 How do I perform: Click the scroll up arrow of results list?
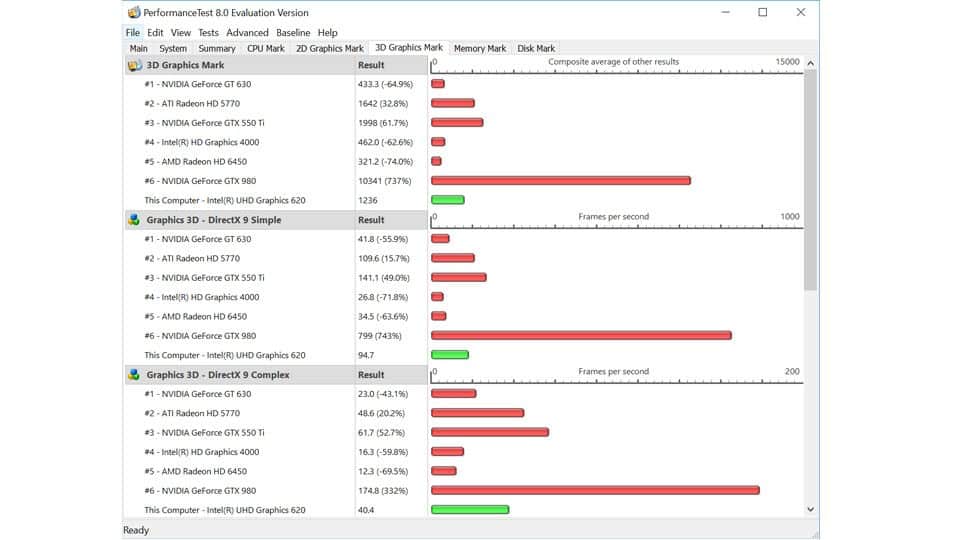tap(811, 63)
